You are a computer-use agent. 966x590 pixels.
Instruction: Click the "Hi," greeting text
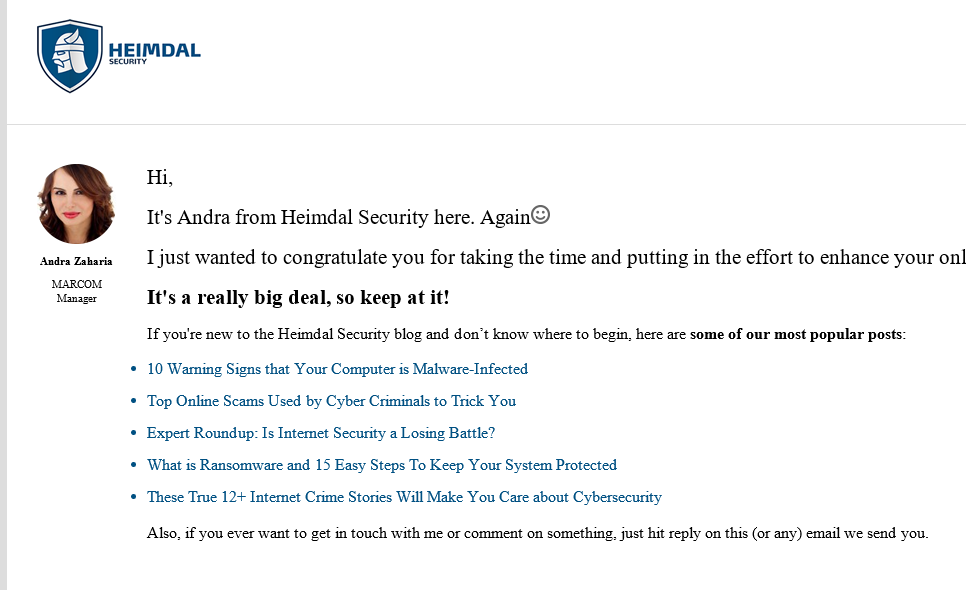(x=160, y=178)
